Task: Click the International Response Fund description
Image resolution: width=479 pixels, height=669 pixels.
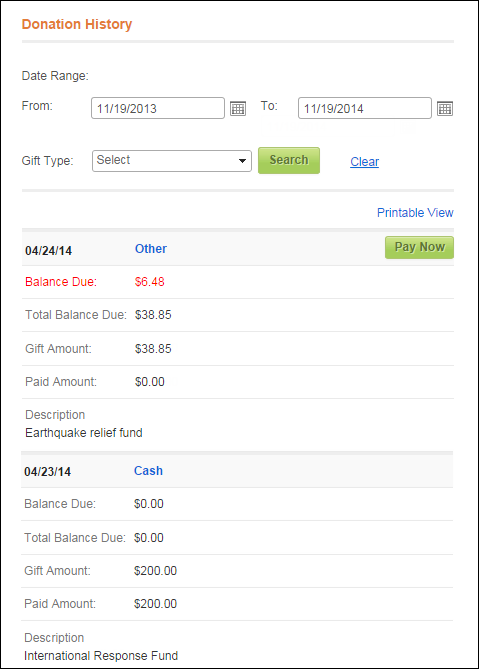Action: coord(101,655)
